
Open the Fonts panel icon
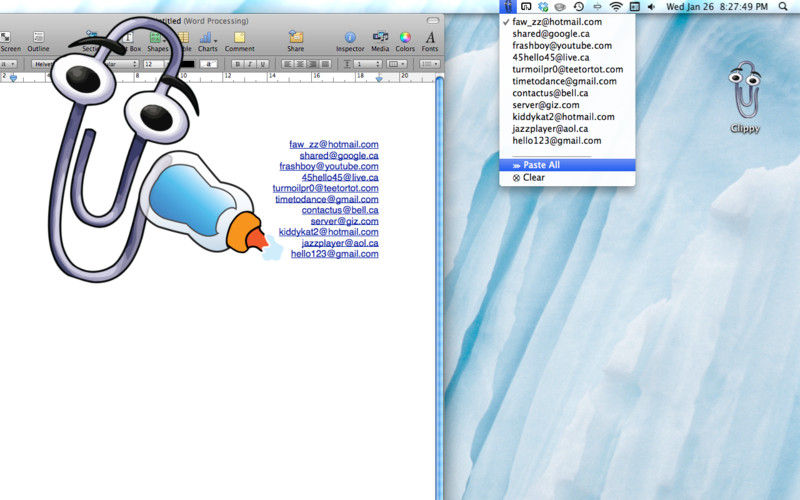click(x=430, y=37)
